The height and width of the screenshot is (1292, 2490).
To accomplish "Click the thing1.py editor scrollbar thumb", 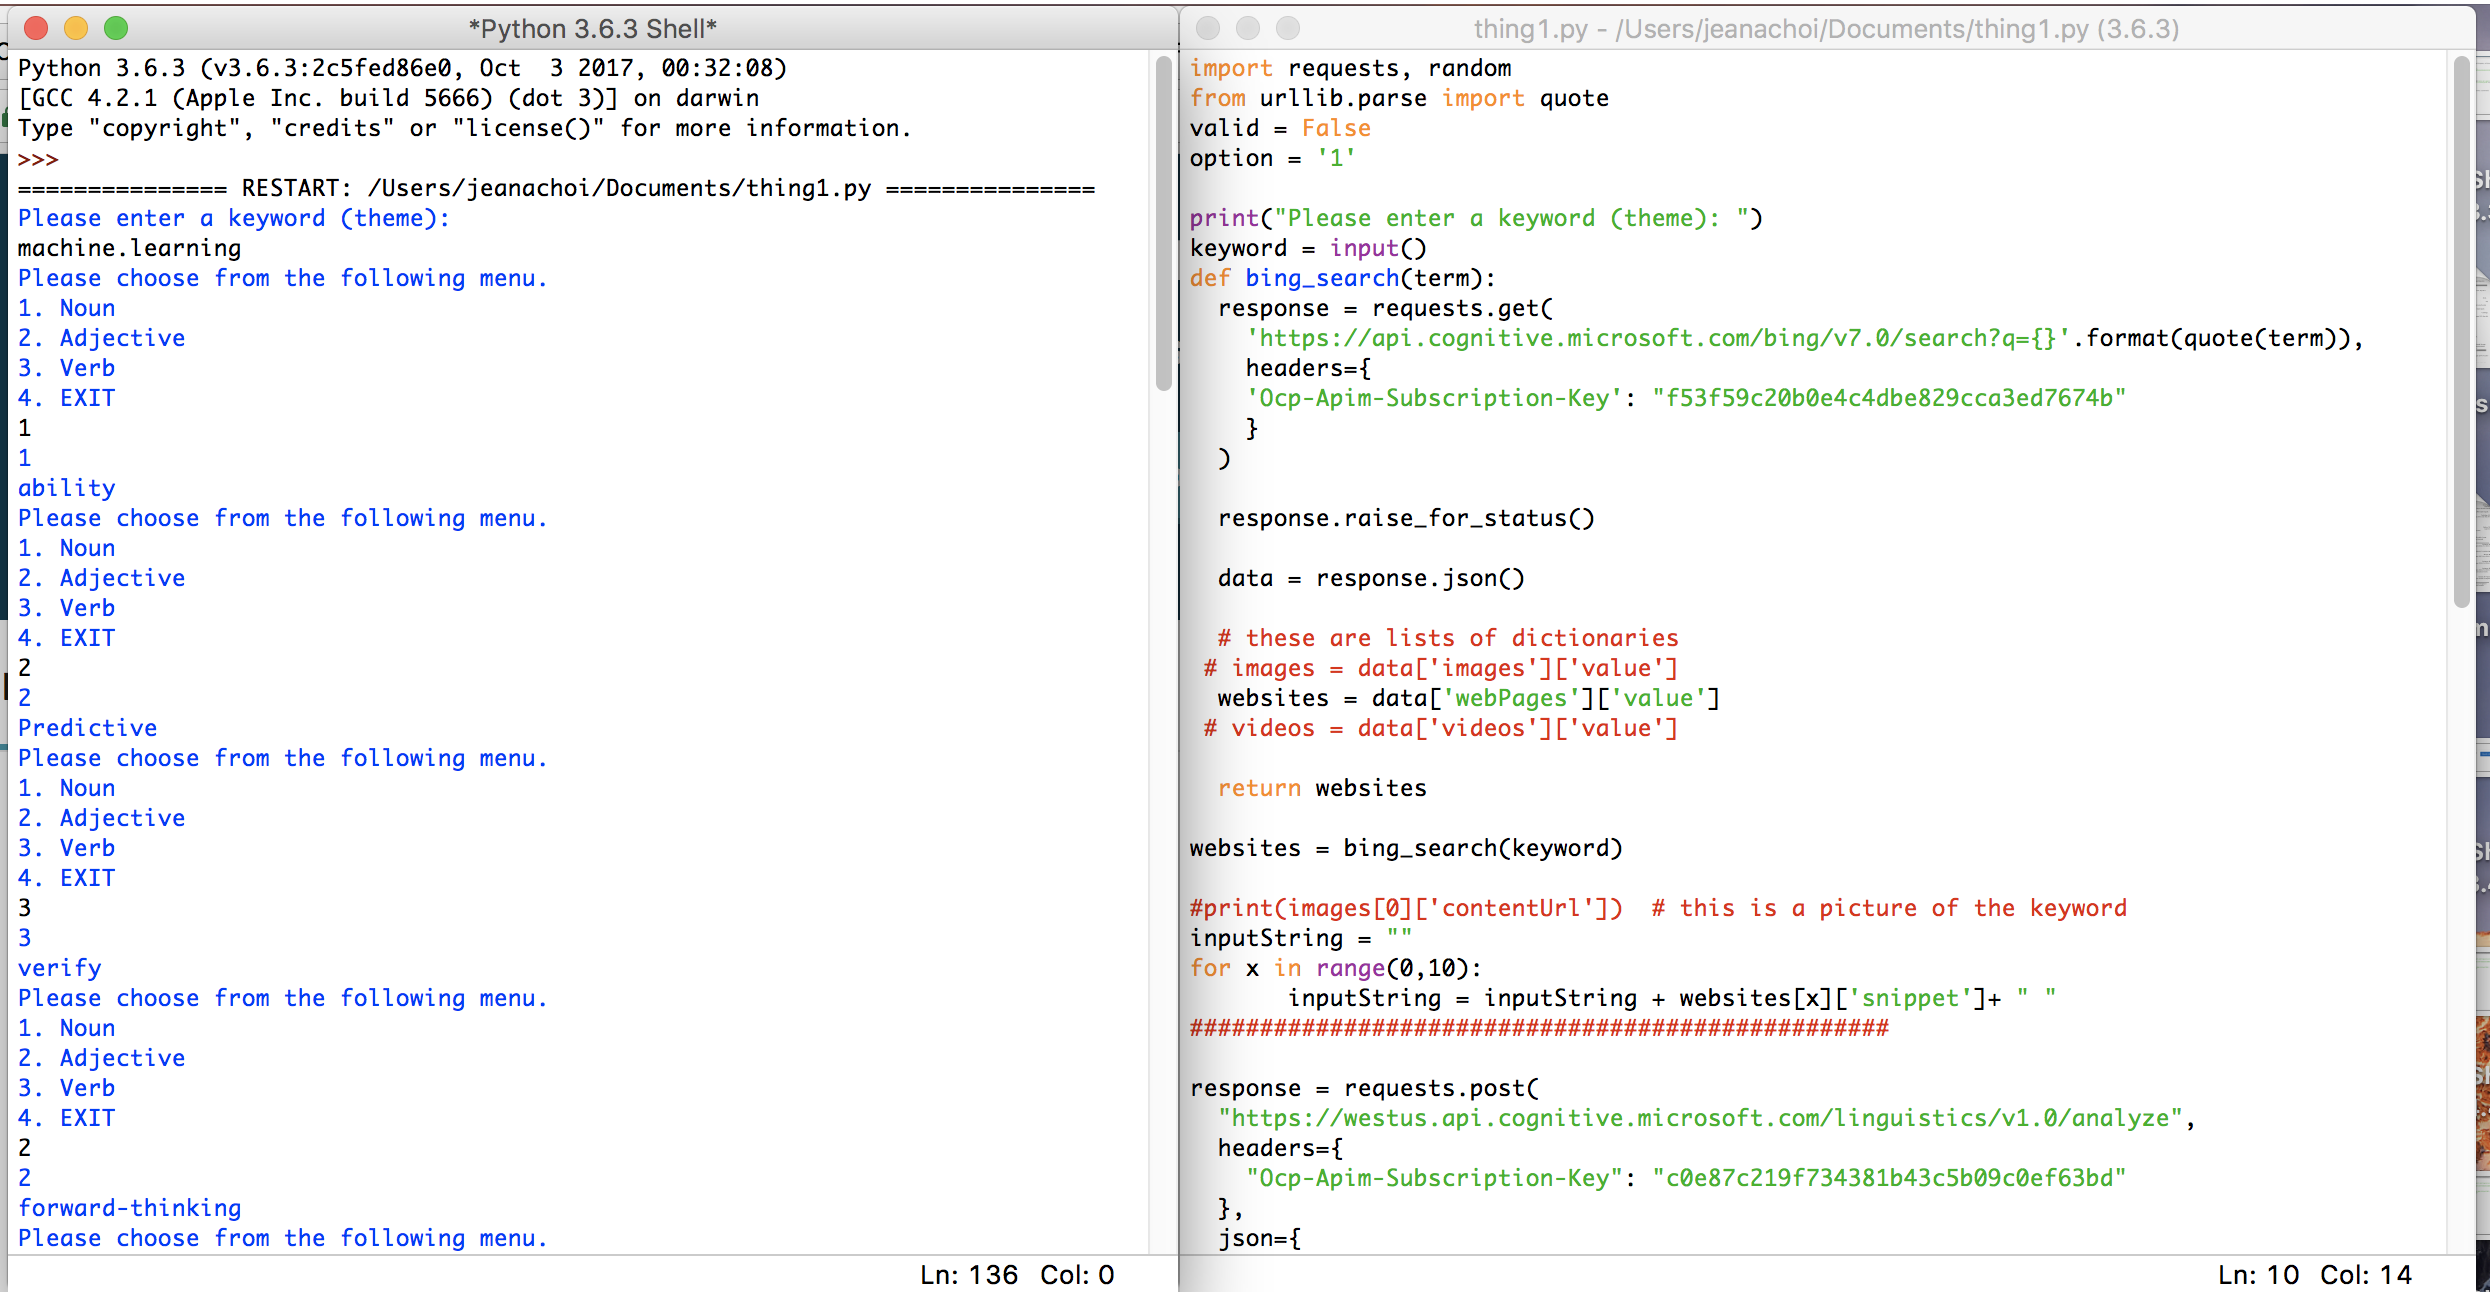I will point(2462,330).
